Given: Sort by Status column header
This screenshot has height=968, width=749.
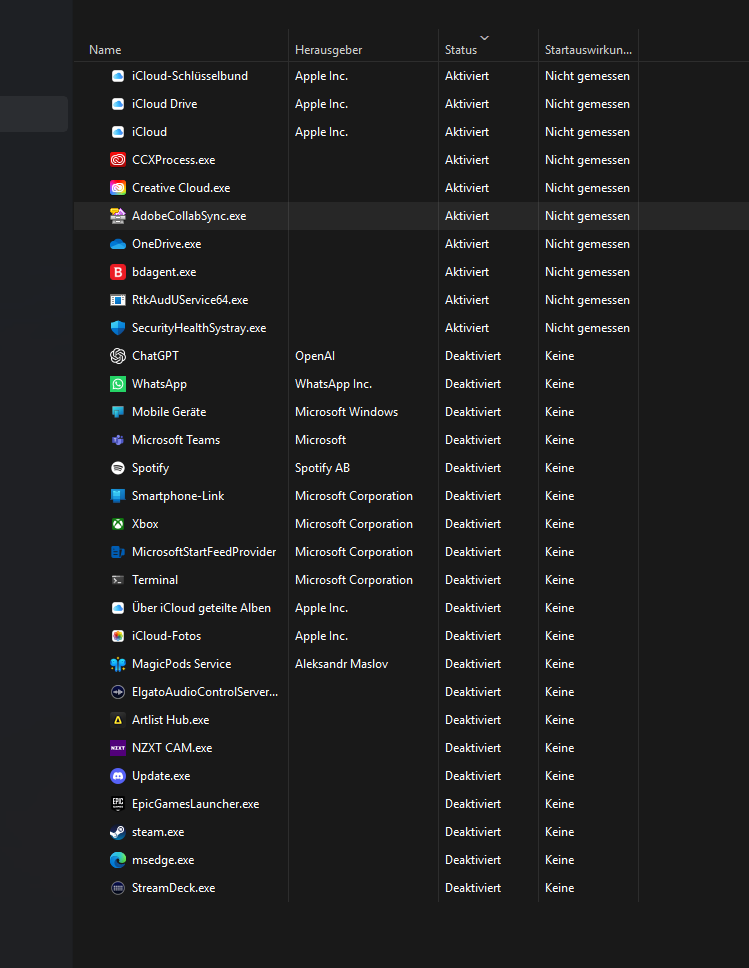Looking at the screenshot, I should pyautogui.click(x=461, y=50).
